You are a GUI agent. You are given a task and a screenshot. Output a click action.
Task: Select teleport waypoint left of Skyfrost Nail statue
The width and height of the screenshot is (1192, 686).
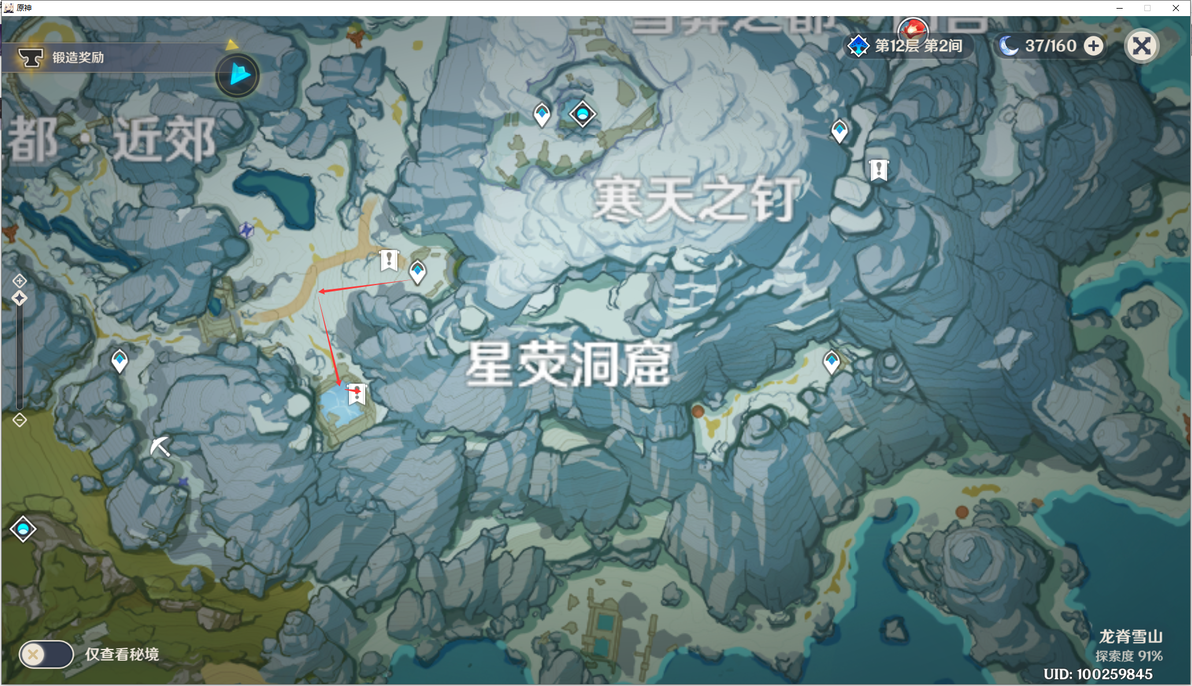pyautogui.click(x=541, y=116)
